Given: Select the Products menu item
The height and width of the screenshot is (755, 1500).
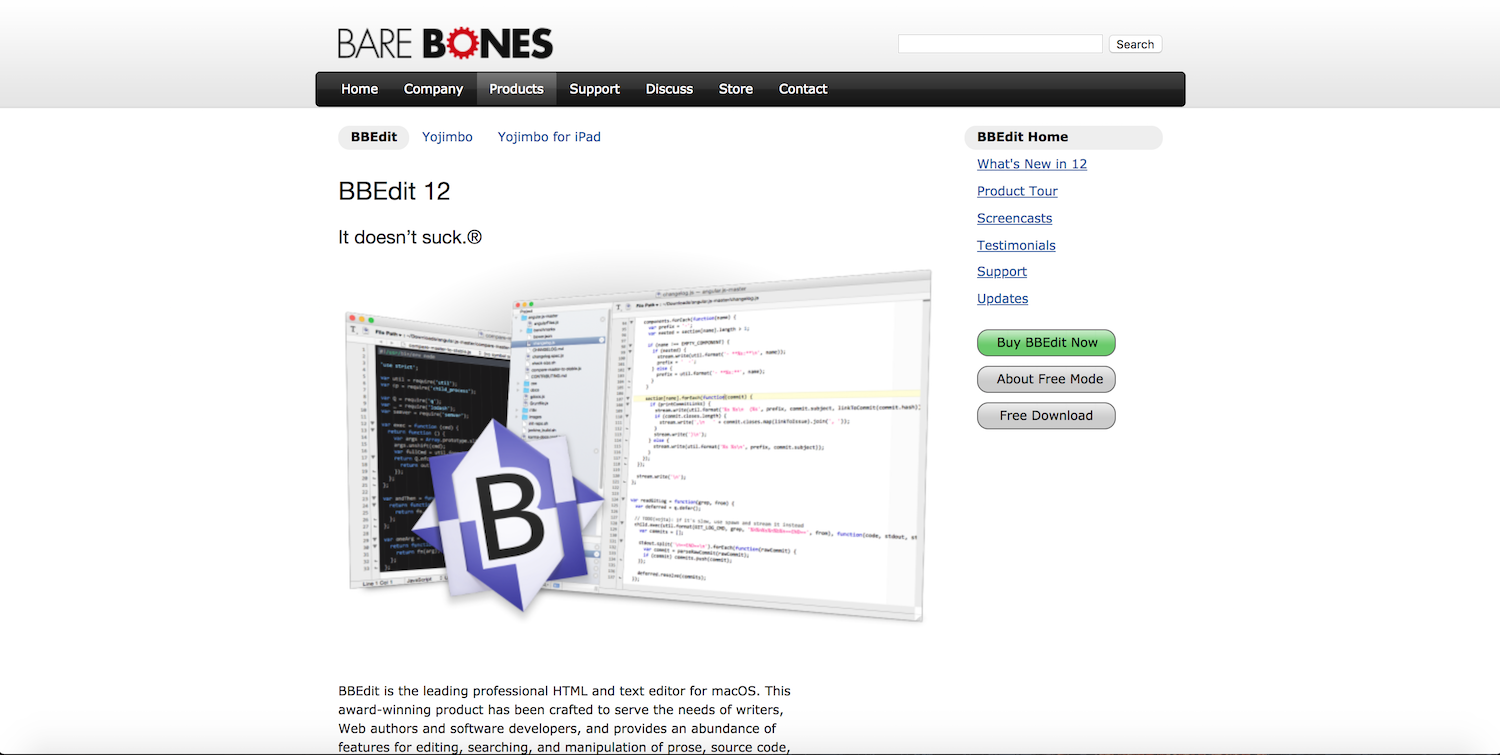Looking at the screenshot, I should [x=516, y=89].
